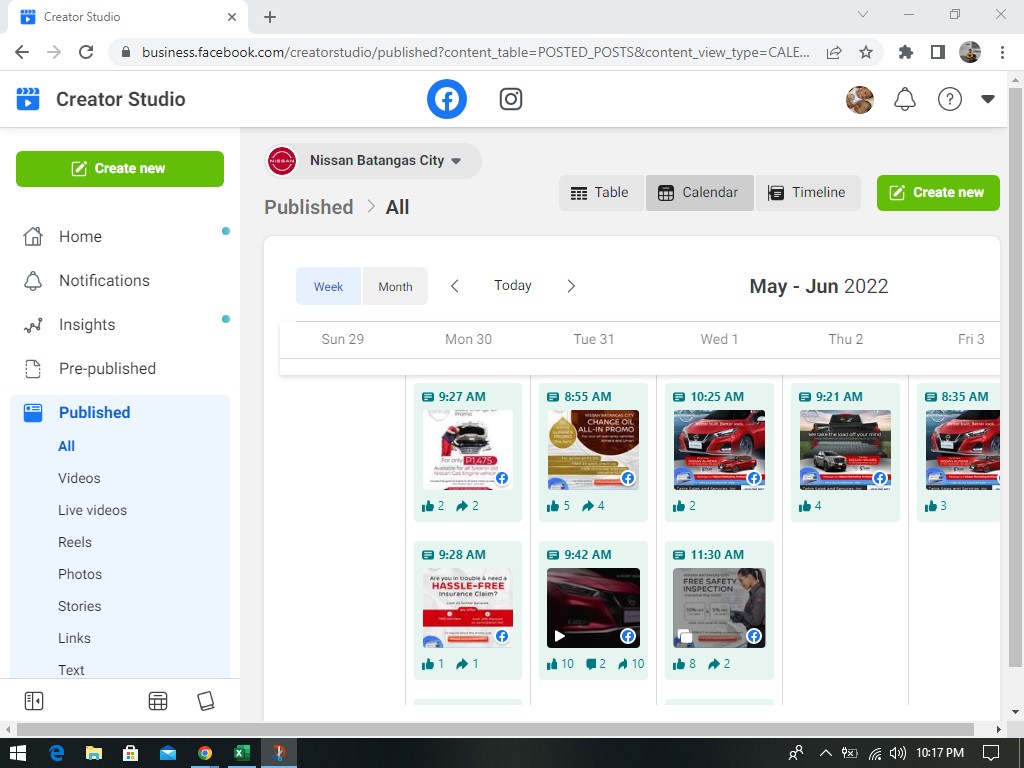Open the 9:21 AM Navara truck post

846,450
